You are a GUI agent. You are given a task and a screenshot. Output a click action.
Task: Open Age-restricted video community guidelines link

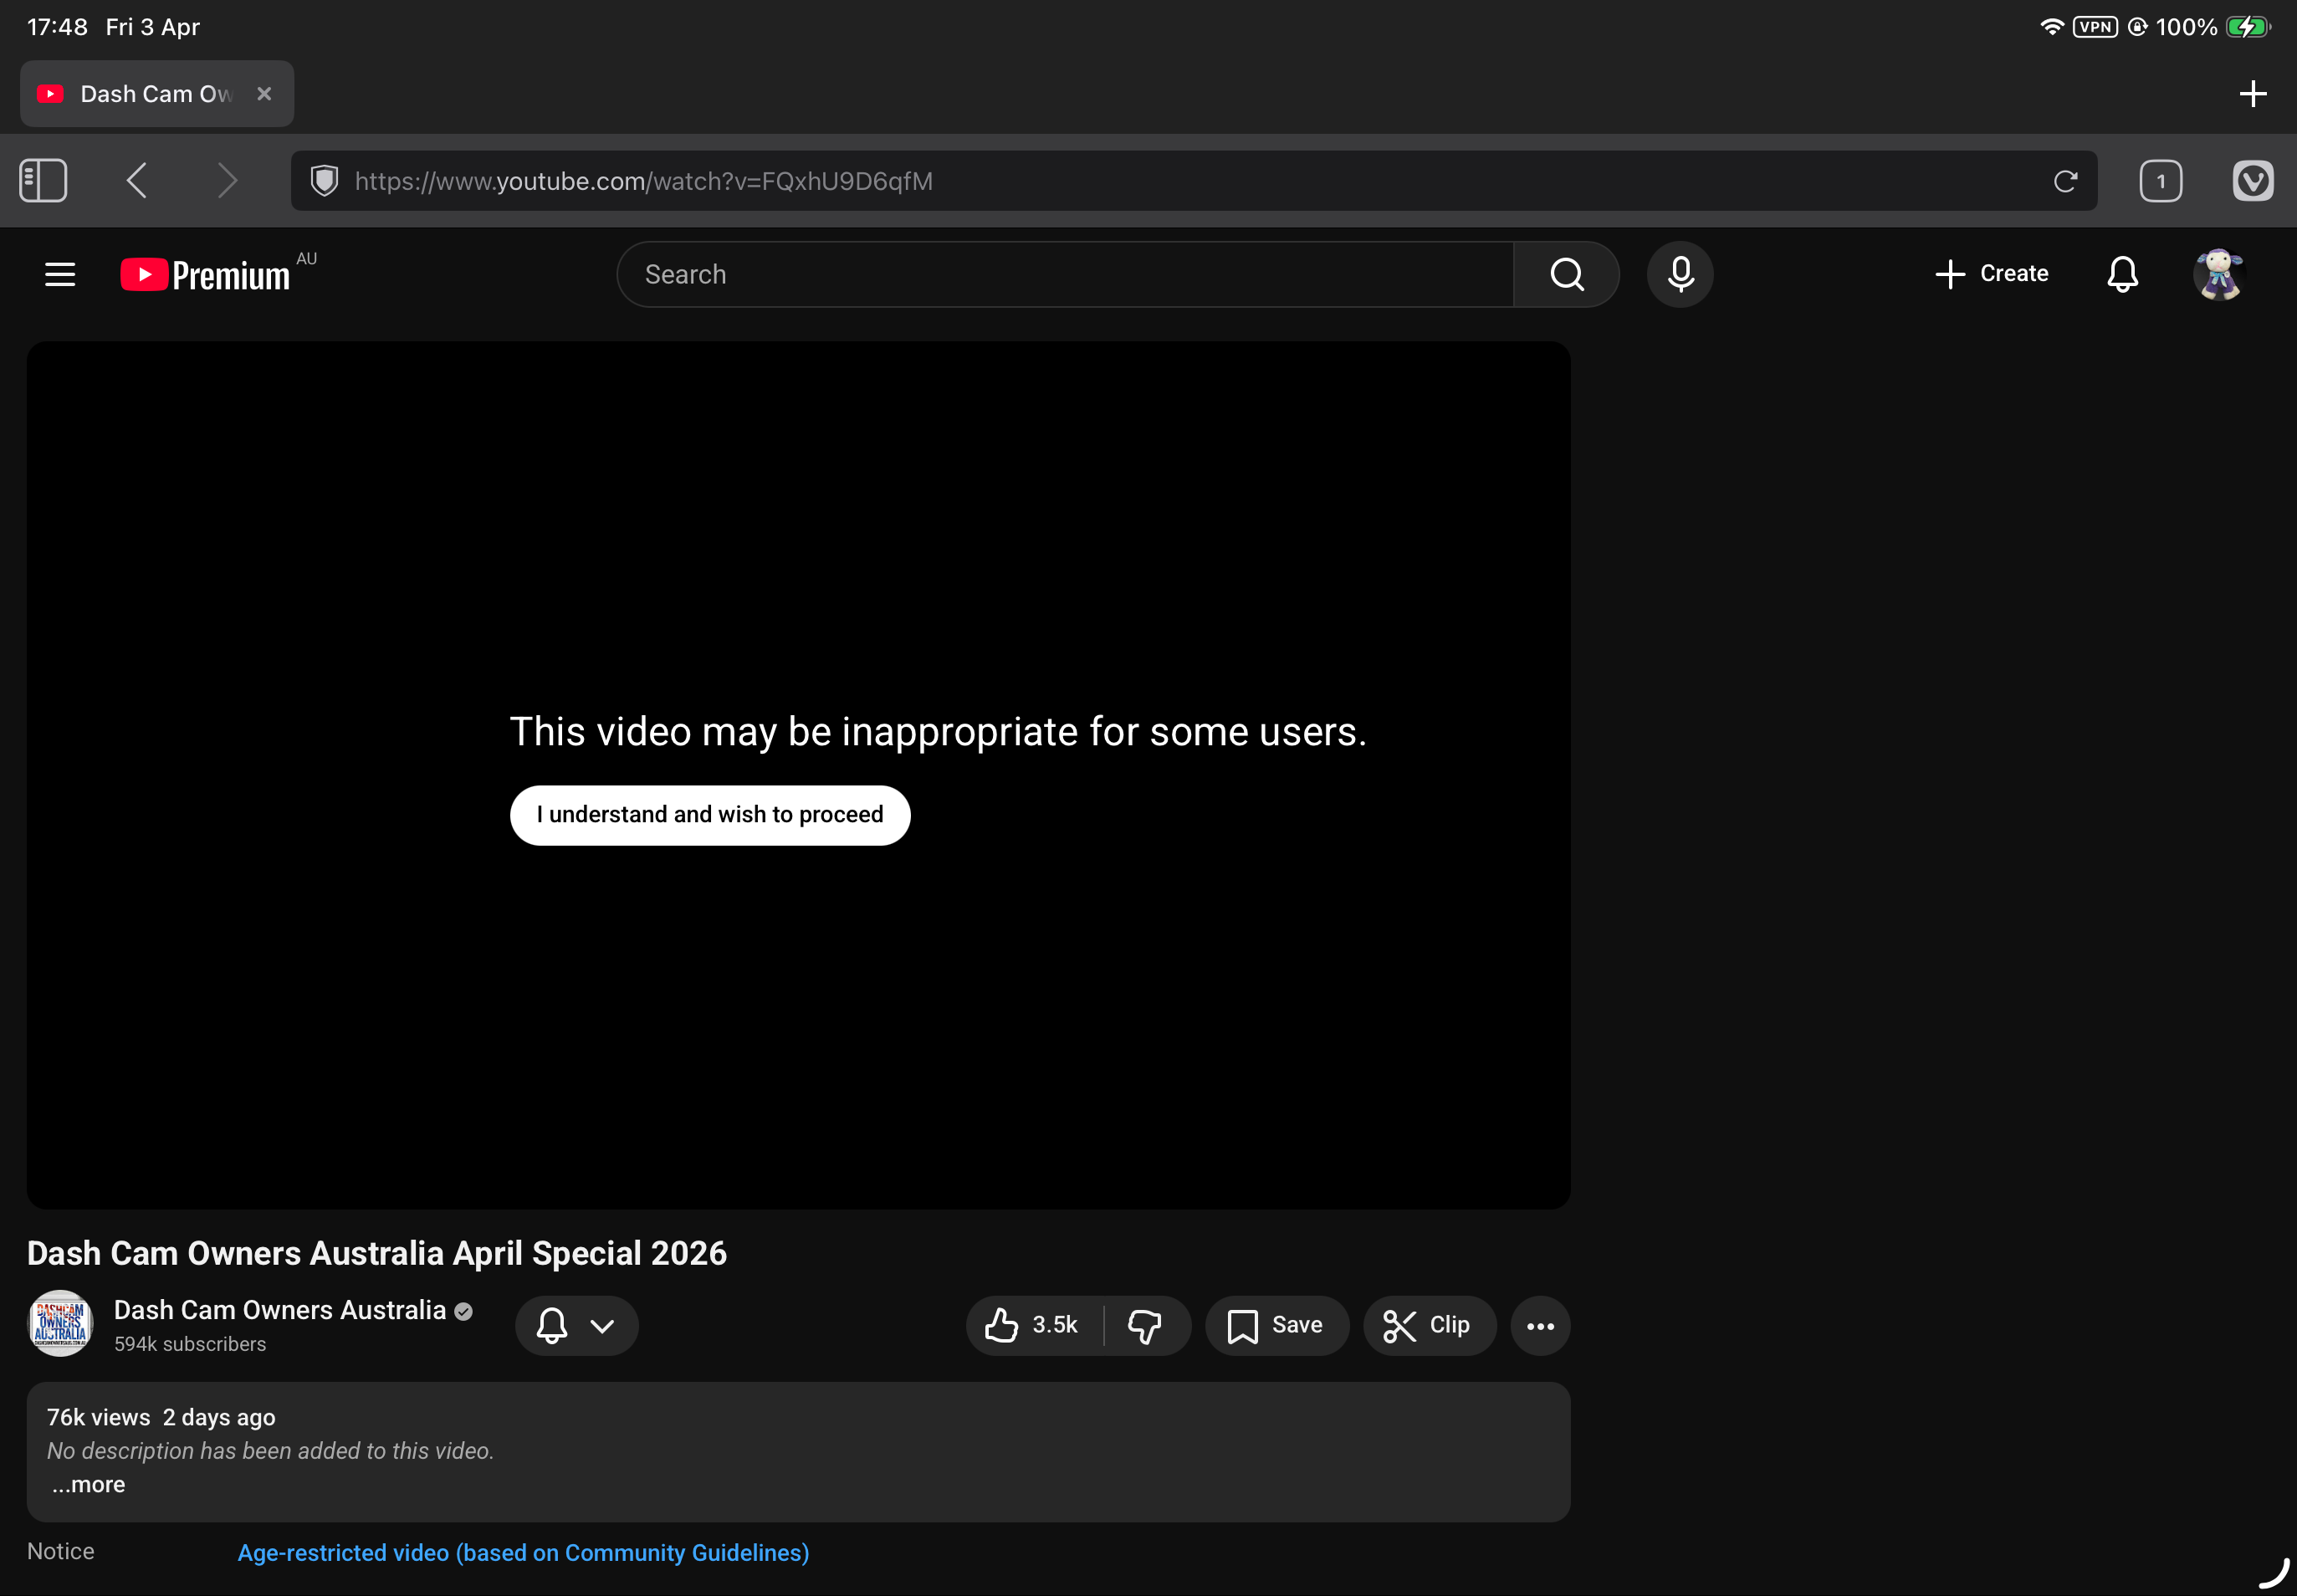coord(523,1552)
